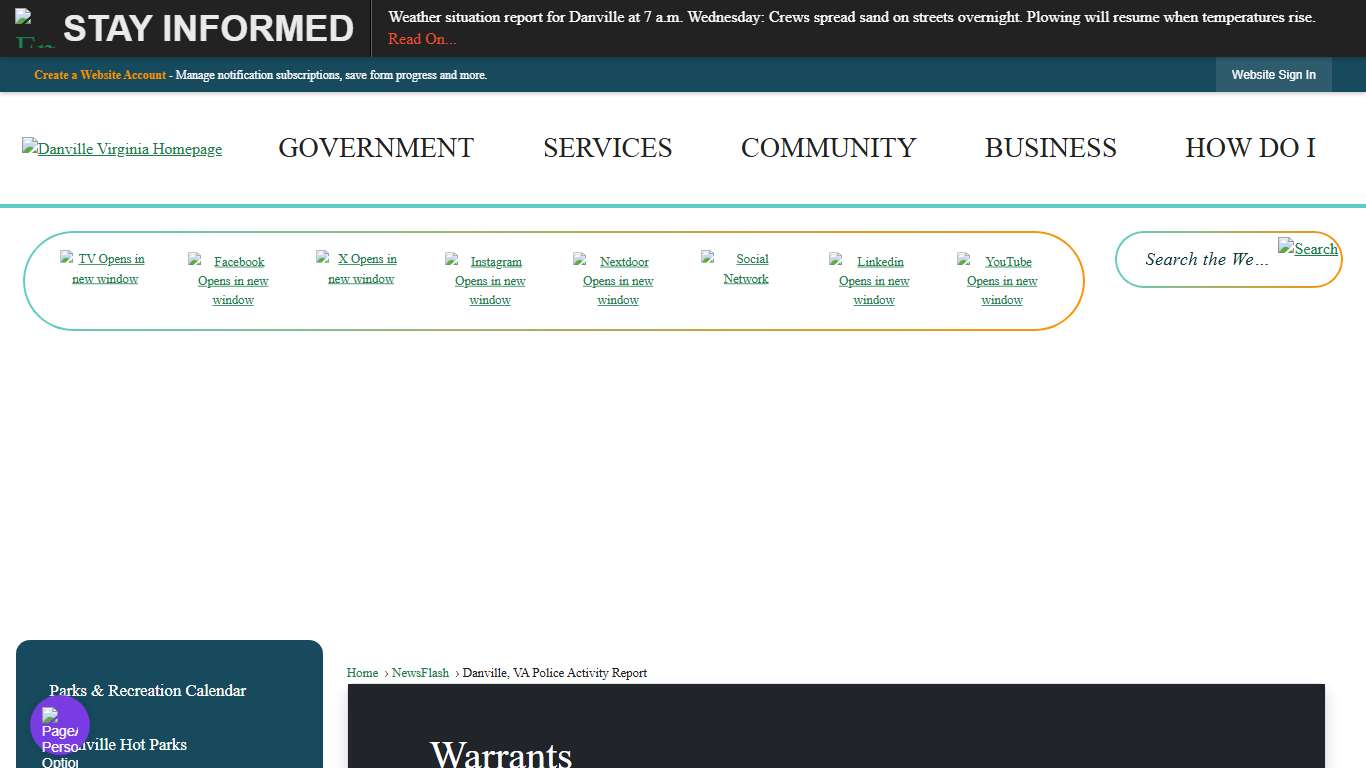Screen dimensions: 1366x768
Task: Expand the SERVICES dropdown menu
Action: [x=607, y=148]
